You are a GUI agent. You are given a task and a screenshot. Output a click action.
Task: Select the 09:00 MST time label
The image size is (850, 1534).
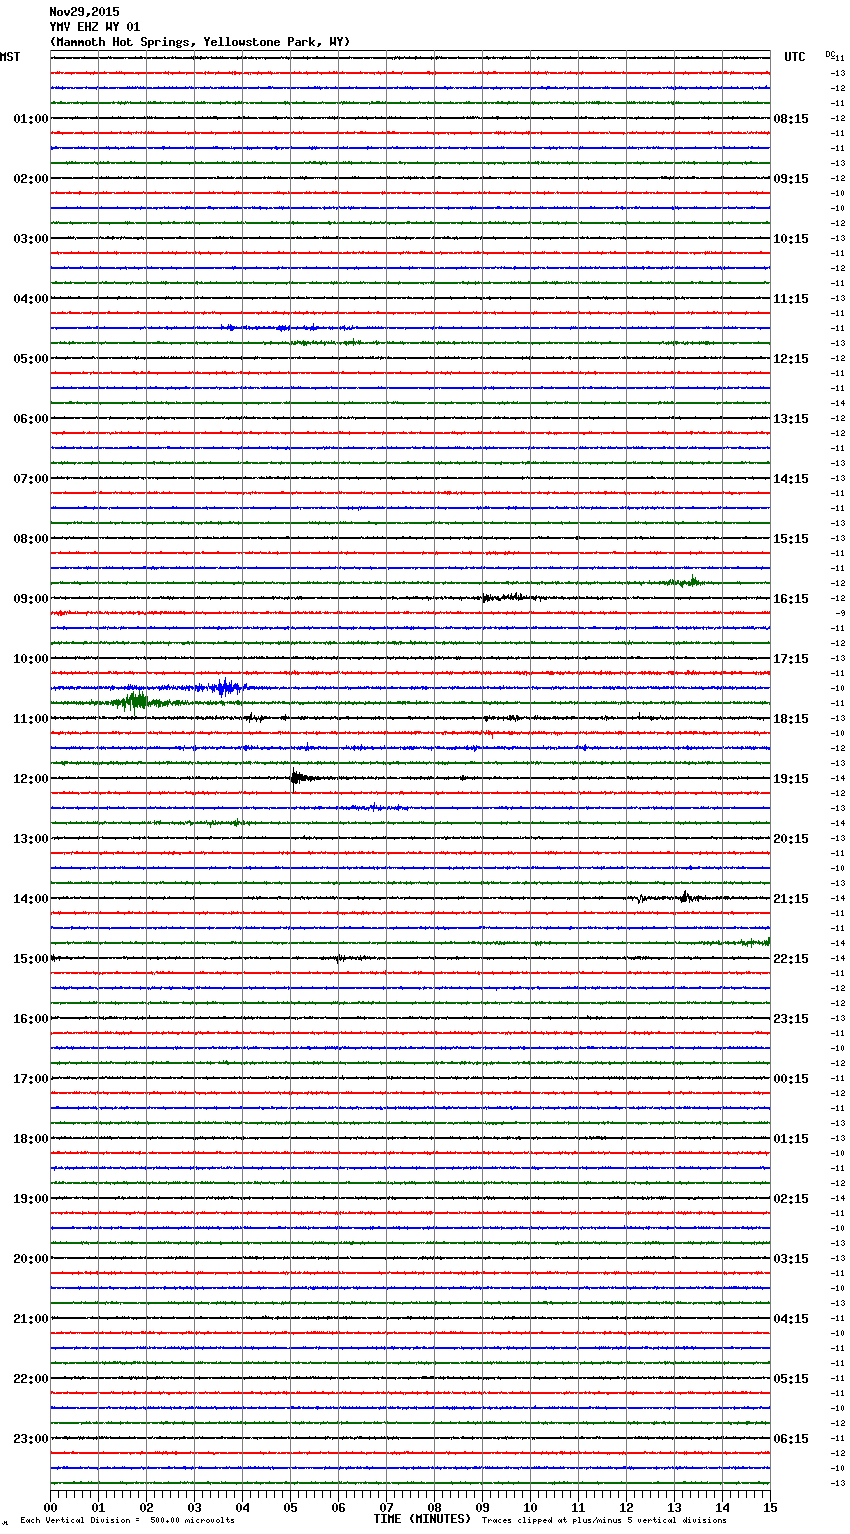point(31,599)
